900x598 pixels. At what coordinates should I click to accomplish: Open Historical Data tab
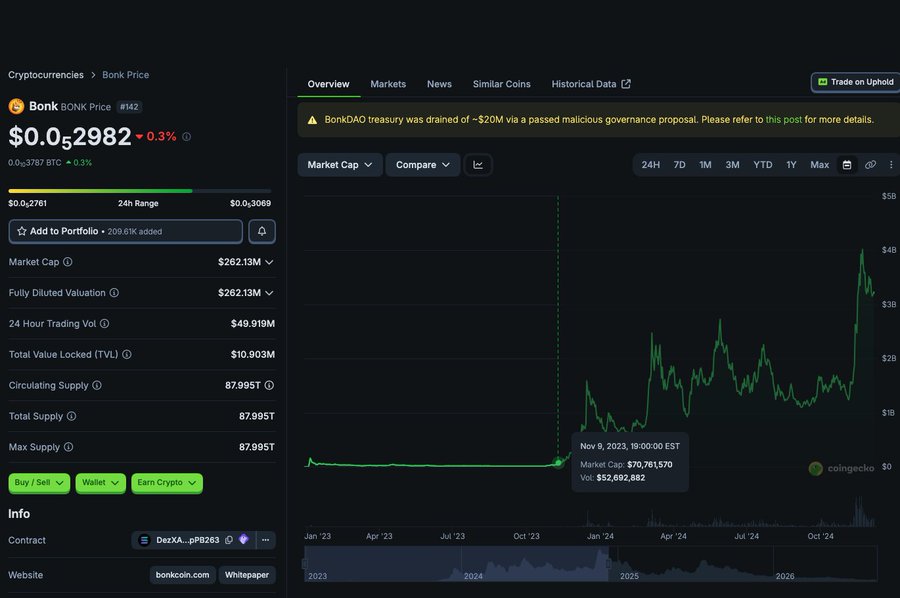591,84
